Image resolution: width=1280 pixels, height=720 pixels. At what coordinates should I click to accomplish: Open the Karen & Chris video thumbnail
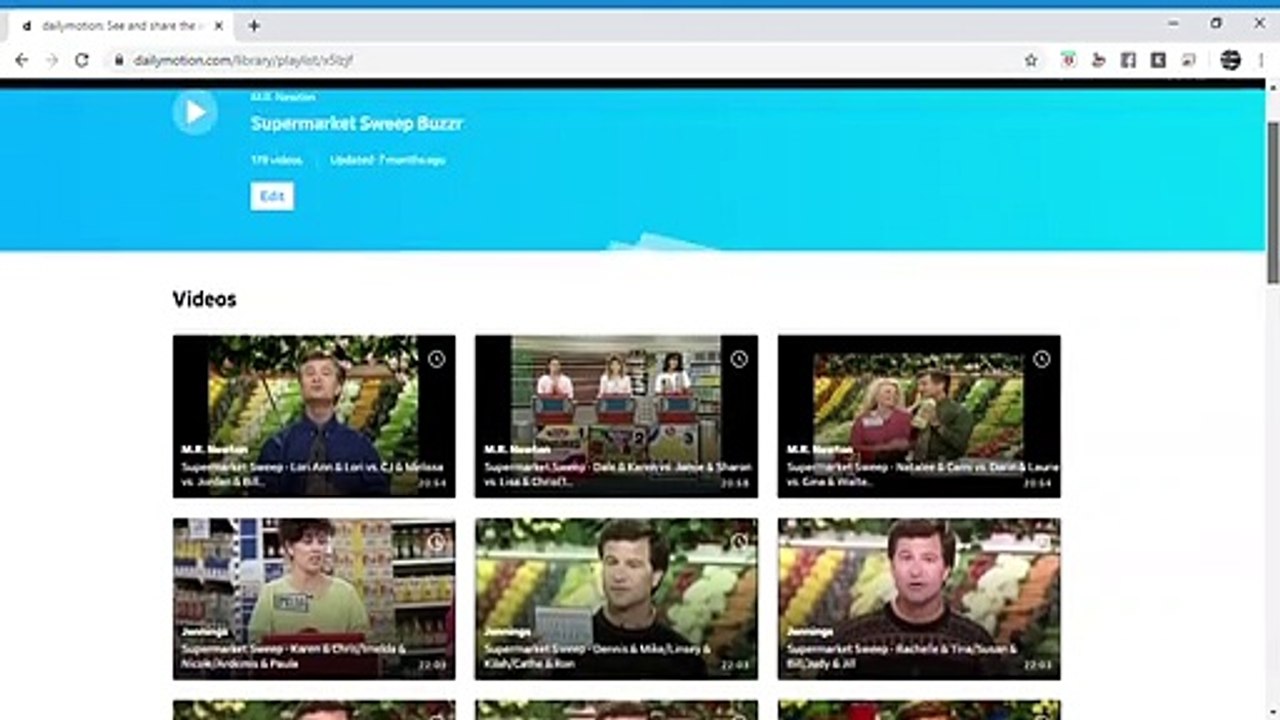coord(314,599)
